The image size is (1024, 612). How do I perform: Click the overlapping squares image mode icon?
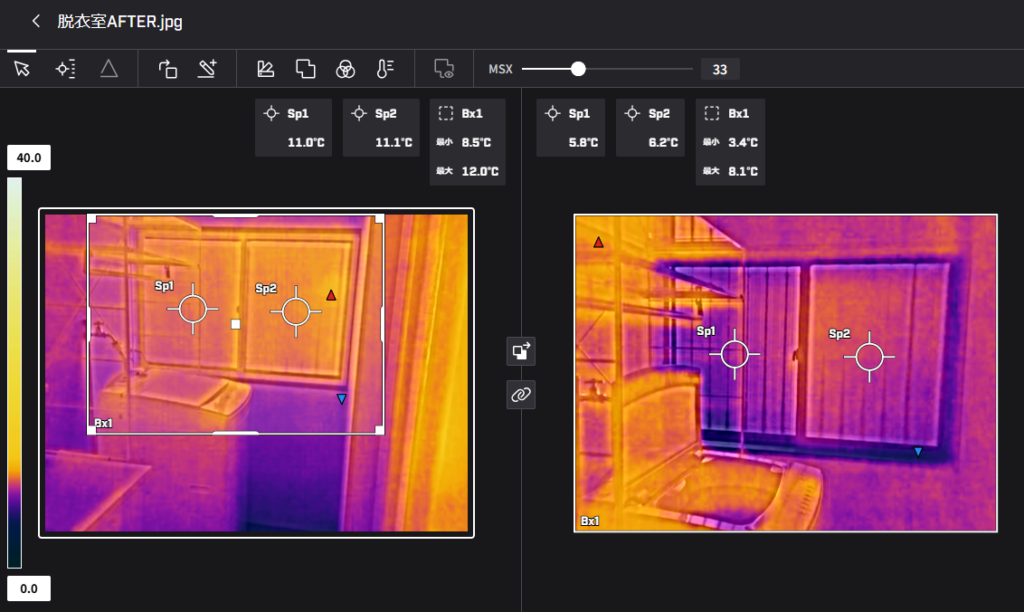(x=305, y=69)
